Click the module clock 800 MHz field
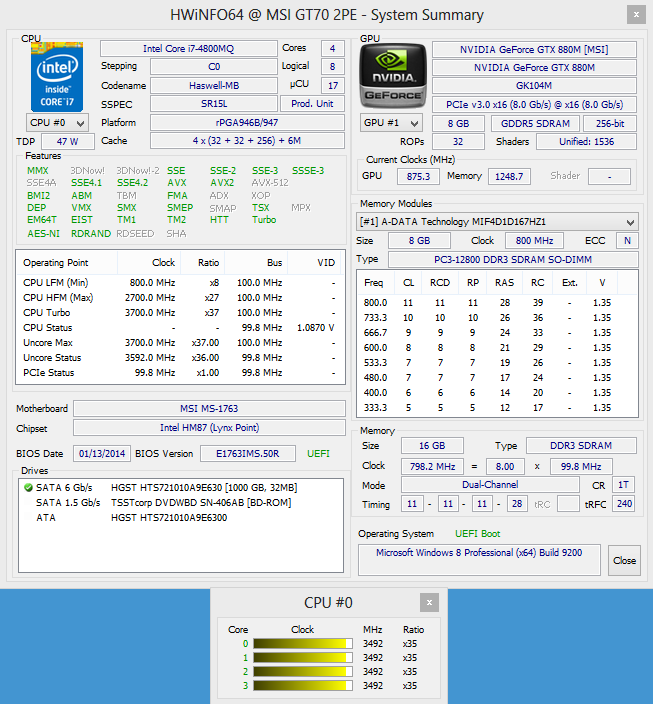Image resolution: width=653 pixels, height=704 pixels. click(x=534, y=241)
